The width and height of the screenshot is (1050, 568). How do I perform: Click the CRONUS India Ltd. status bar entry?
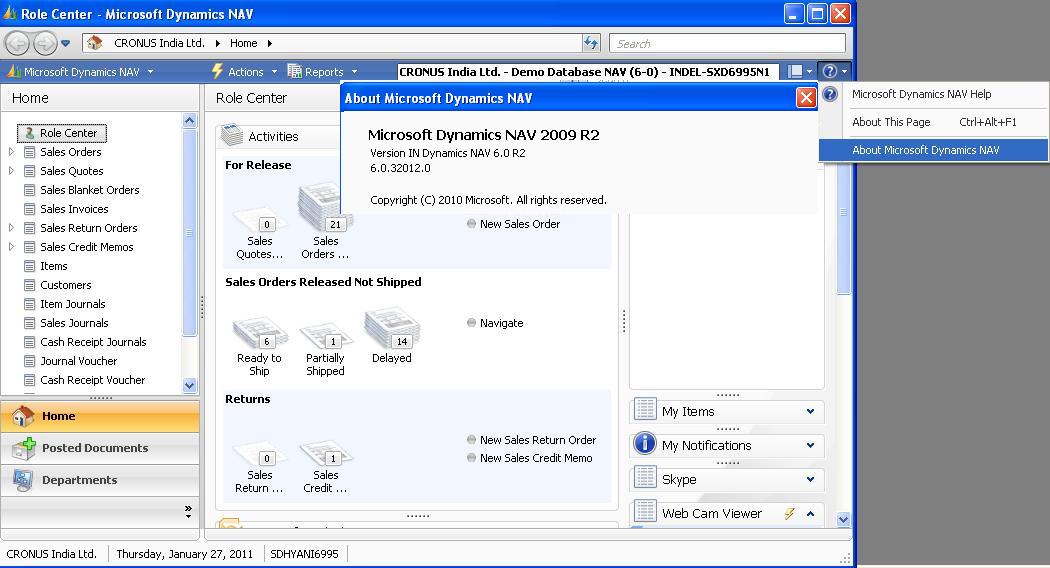tap(52, 554)
